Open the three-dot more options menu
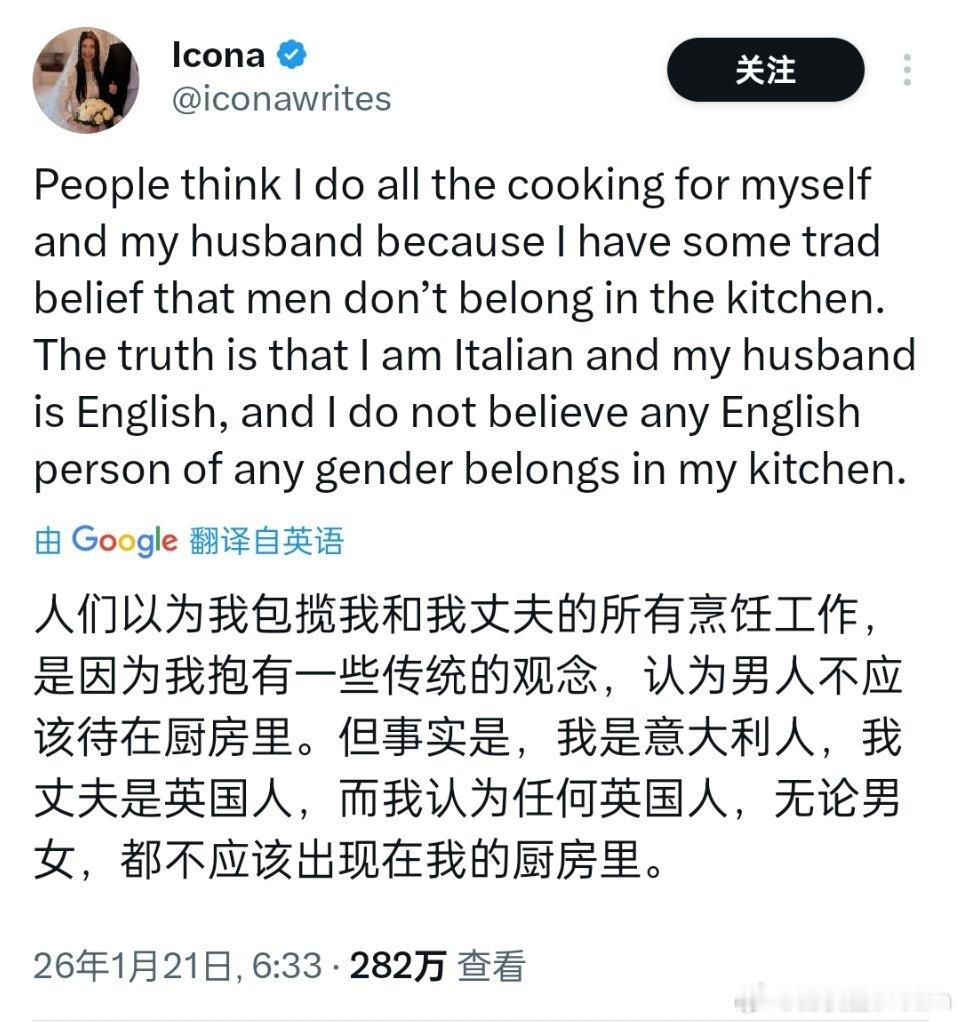960x1022 pixels. 908,70
